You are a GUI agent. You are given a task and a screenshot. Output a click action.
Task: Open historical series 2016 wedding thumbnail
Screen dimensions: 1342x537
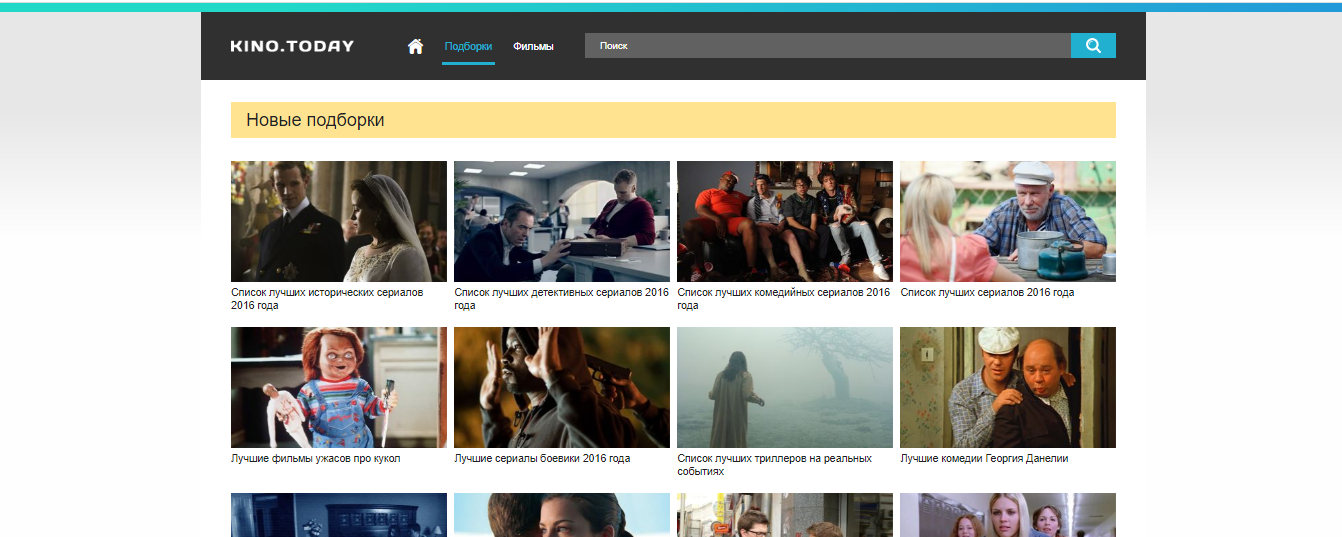click(x=338, y=221)
